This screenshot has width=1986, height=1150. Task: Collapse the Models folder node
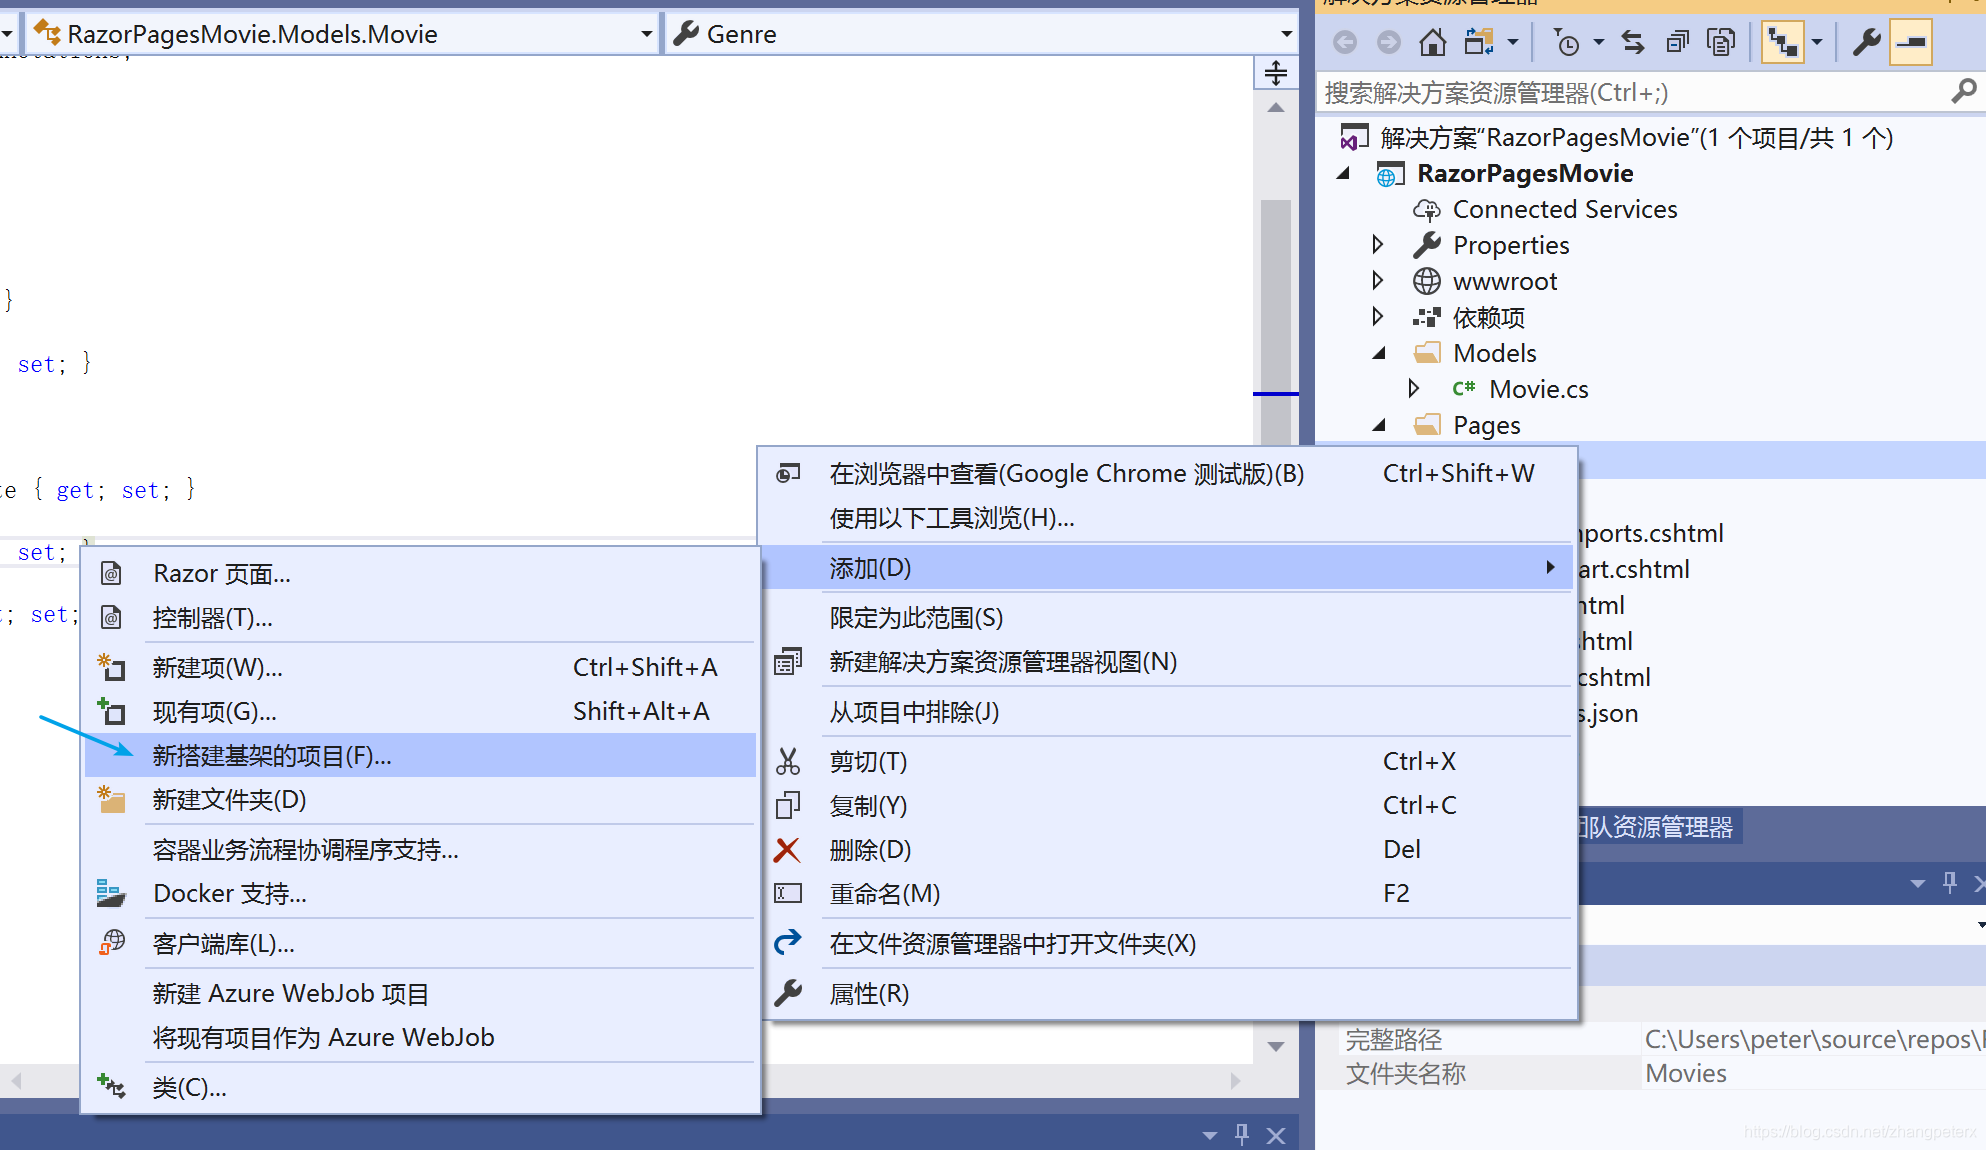coord(1379,353)
